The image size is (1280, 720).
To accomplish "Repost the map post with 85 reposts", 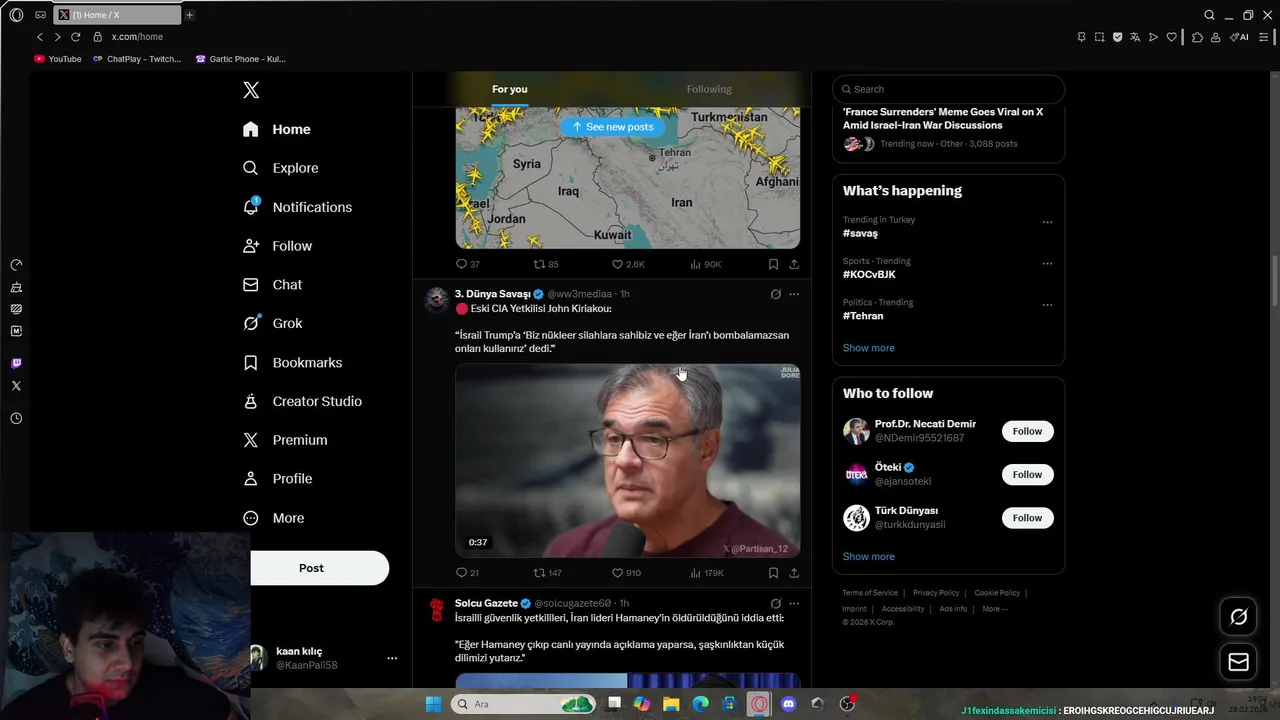I will [546, 264].
